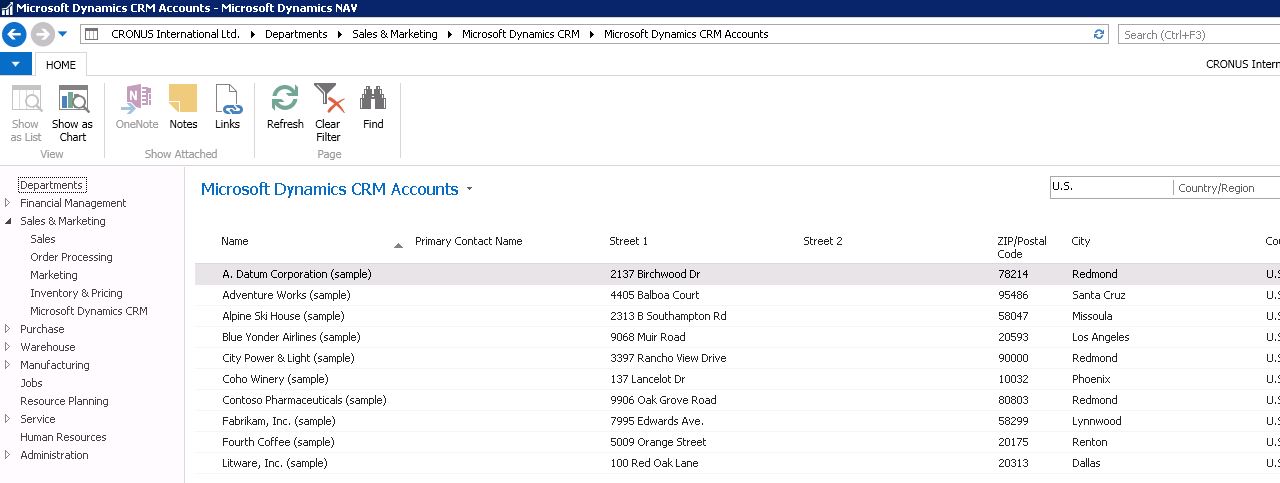Open Order Processing in navigation pane
1280x483 pixels.
pyautogui.click(x=71, y=257)
